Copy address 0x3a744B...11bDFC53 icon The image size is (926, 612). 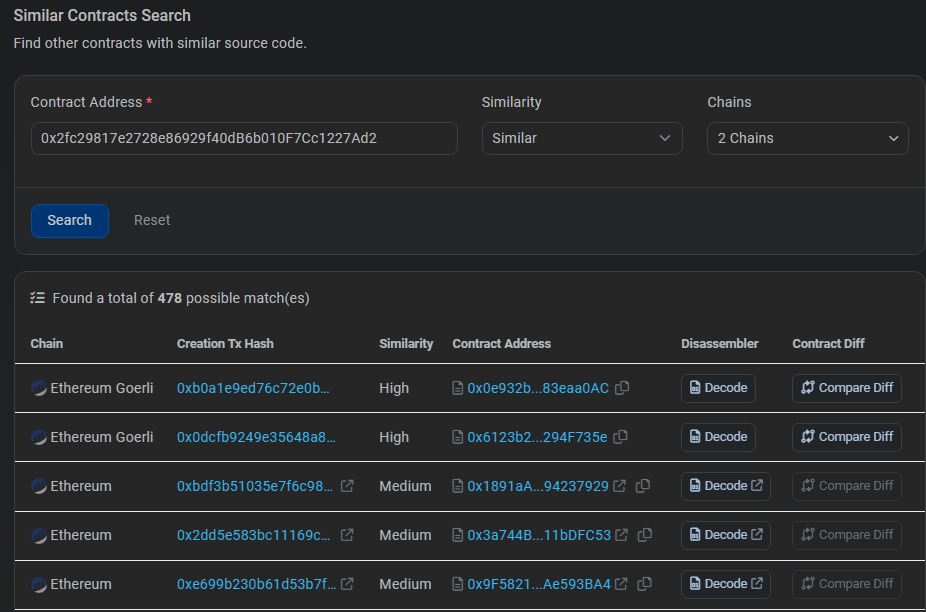click(645, 535)
